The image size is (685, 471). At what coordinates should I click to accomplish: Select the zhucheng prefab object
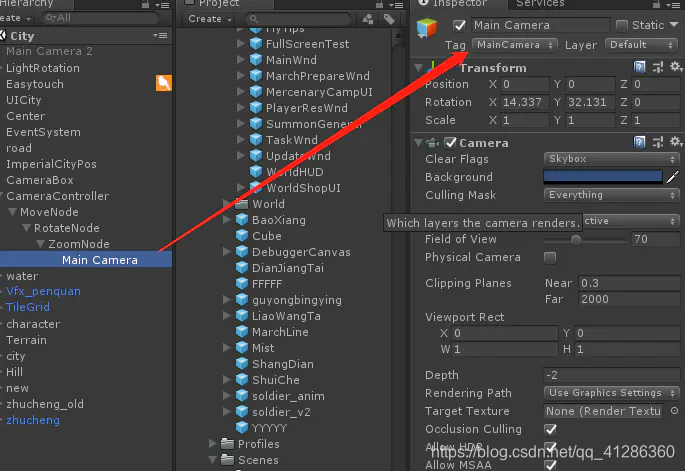point(33,420)
